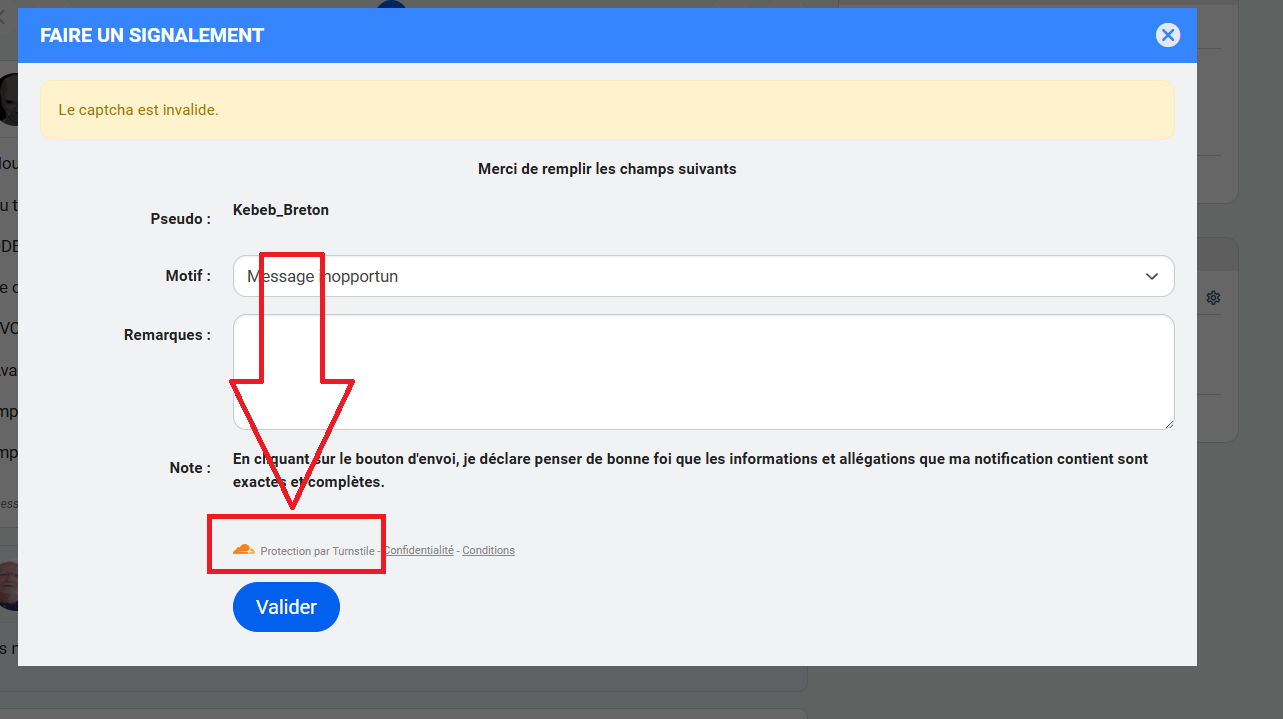Close the Faire un signalement dialog
1283x719 pixels.
1167,35
